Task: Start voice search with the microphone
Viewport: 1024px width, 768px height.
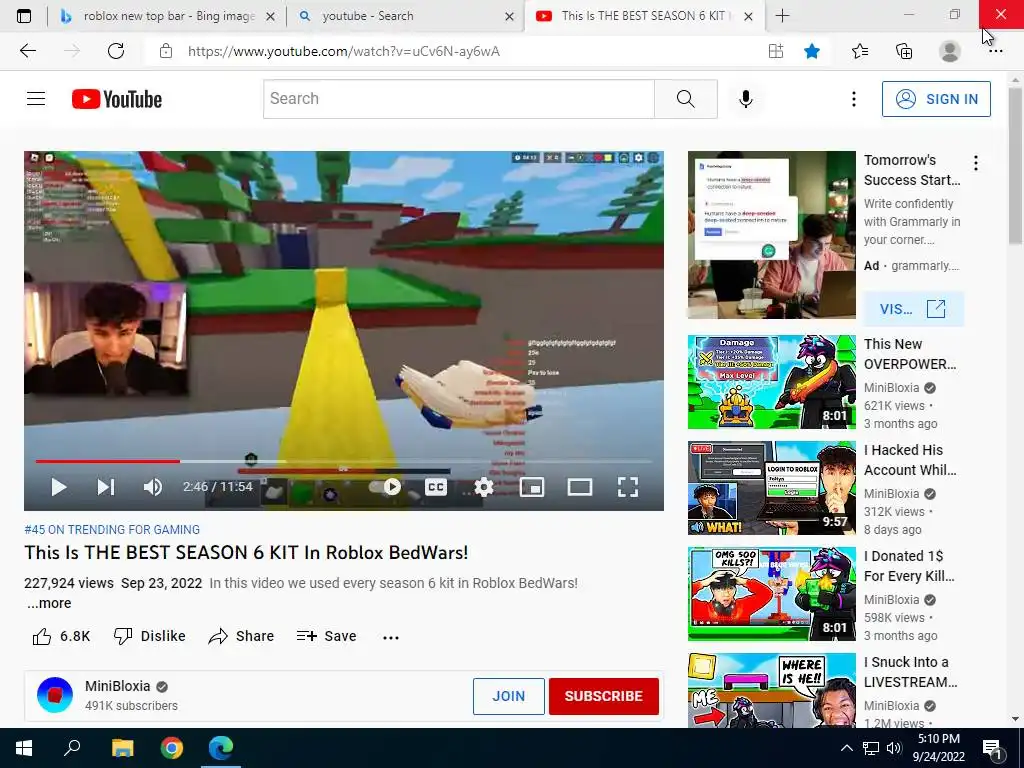Action: (x=746, y=99)
